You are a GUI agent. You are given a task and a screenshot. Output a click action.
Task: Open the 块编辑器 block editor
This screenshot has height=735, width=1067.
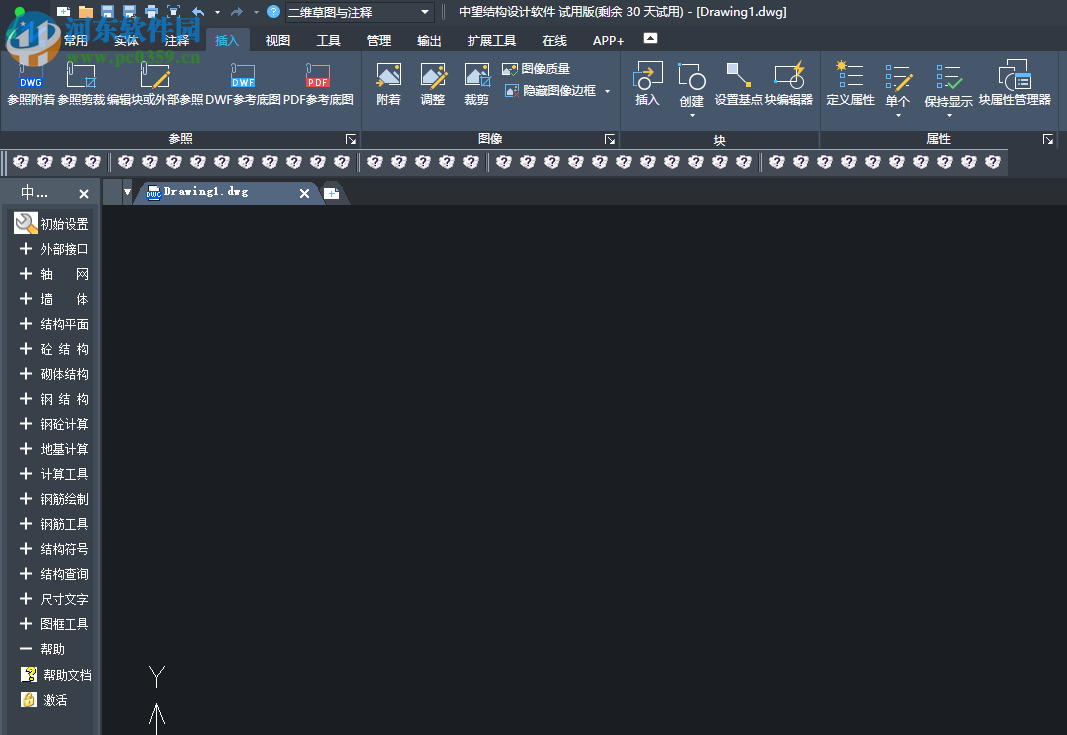(789, 84)
